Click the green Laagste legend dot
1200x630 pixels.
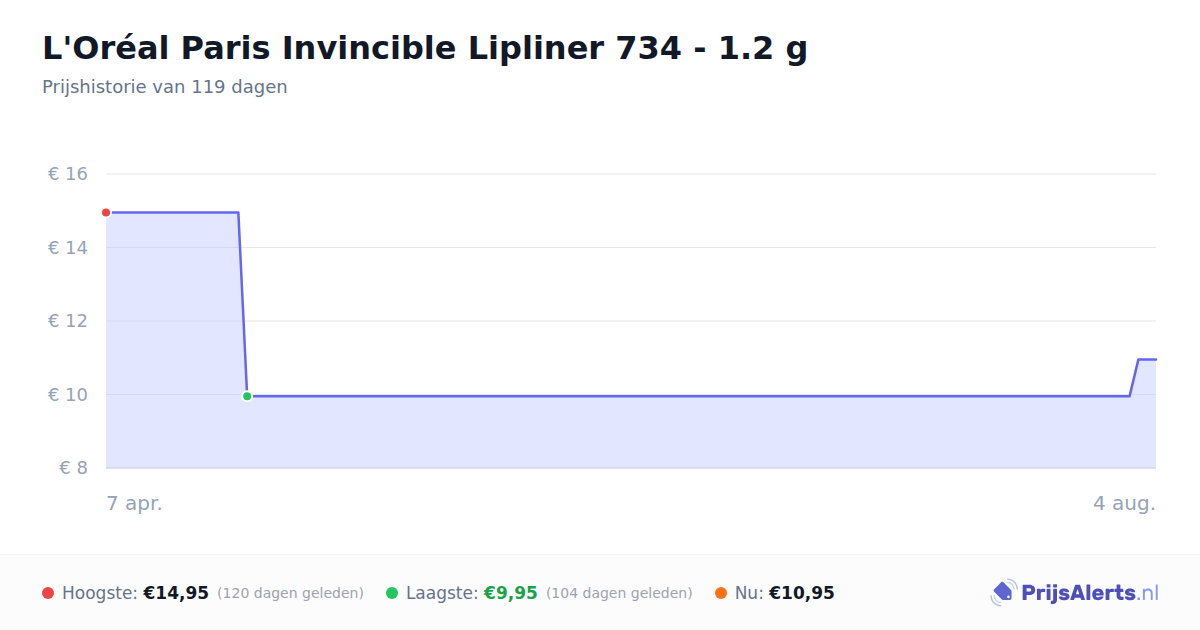(x=392, y=593)
